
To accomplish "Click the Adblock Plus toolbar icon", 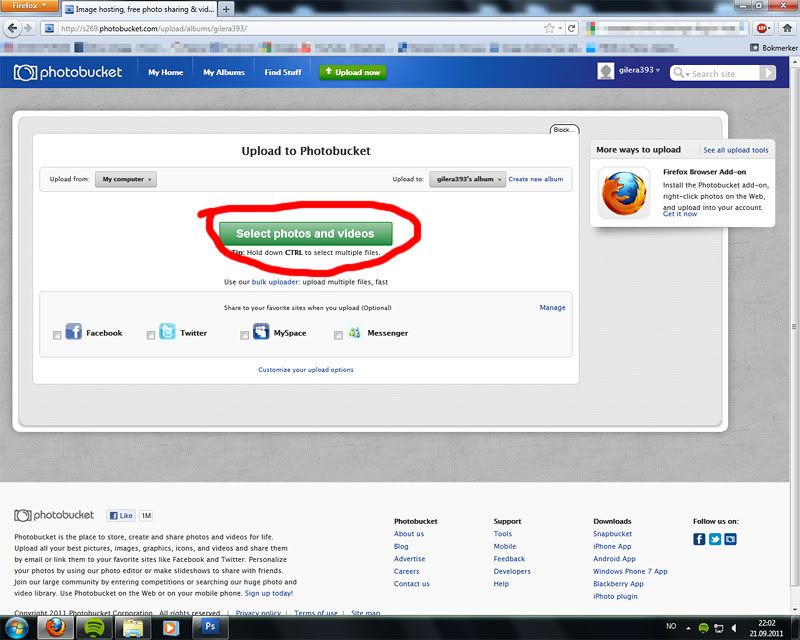I will (x=762, y=28).
